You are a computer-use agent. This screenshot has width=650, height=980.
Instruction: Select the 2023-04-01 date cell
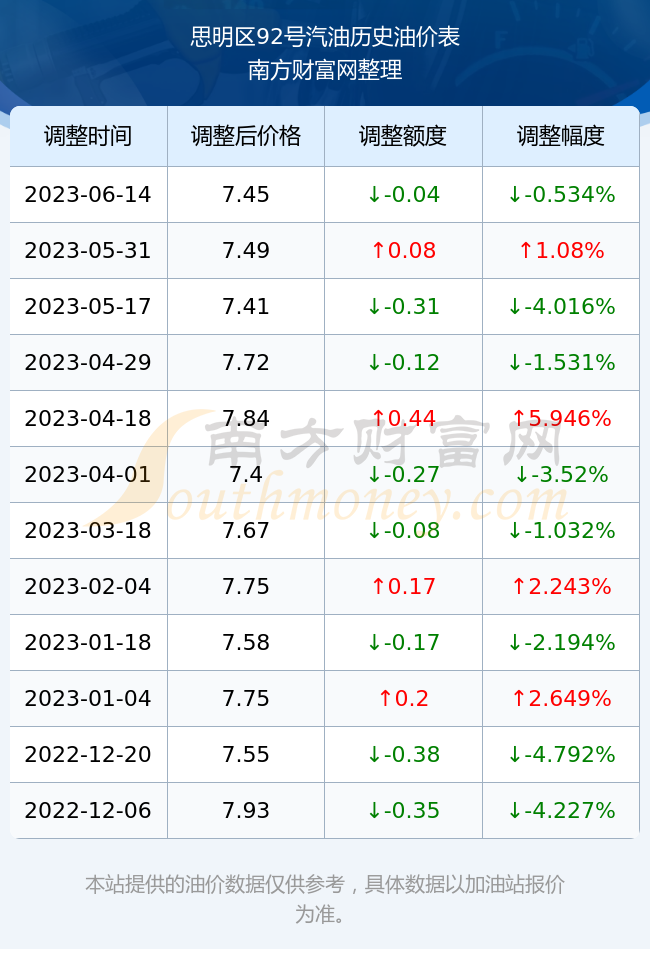[x=88, y=474]
